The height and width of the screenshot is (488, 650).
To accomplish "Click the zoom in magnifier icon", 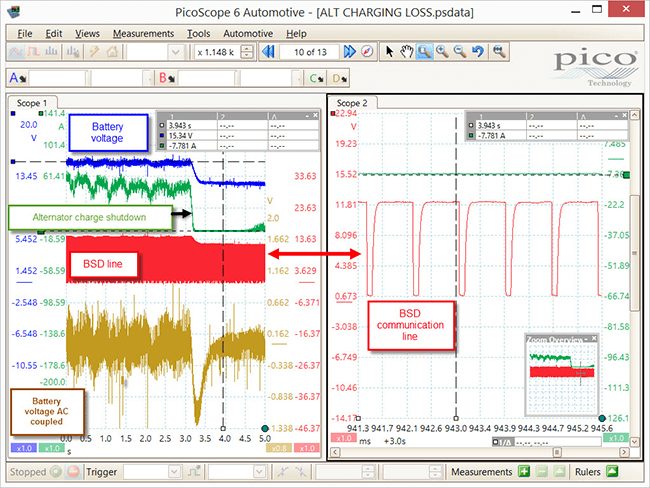I will 442,52.
